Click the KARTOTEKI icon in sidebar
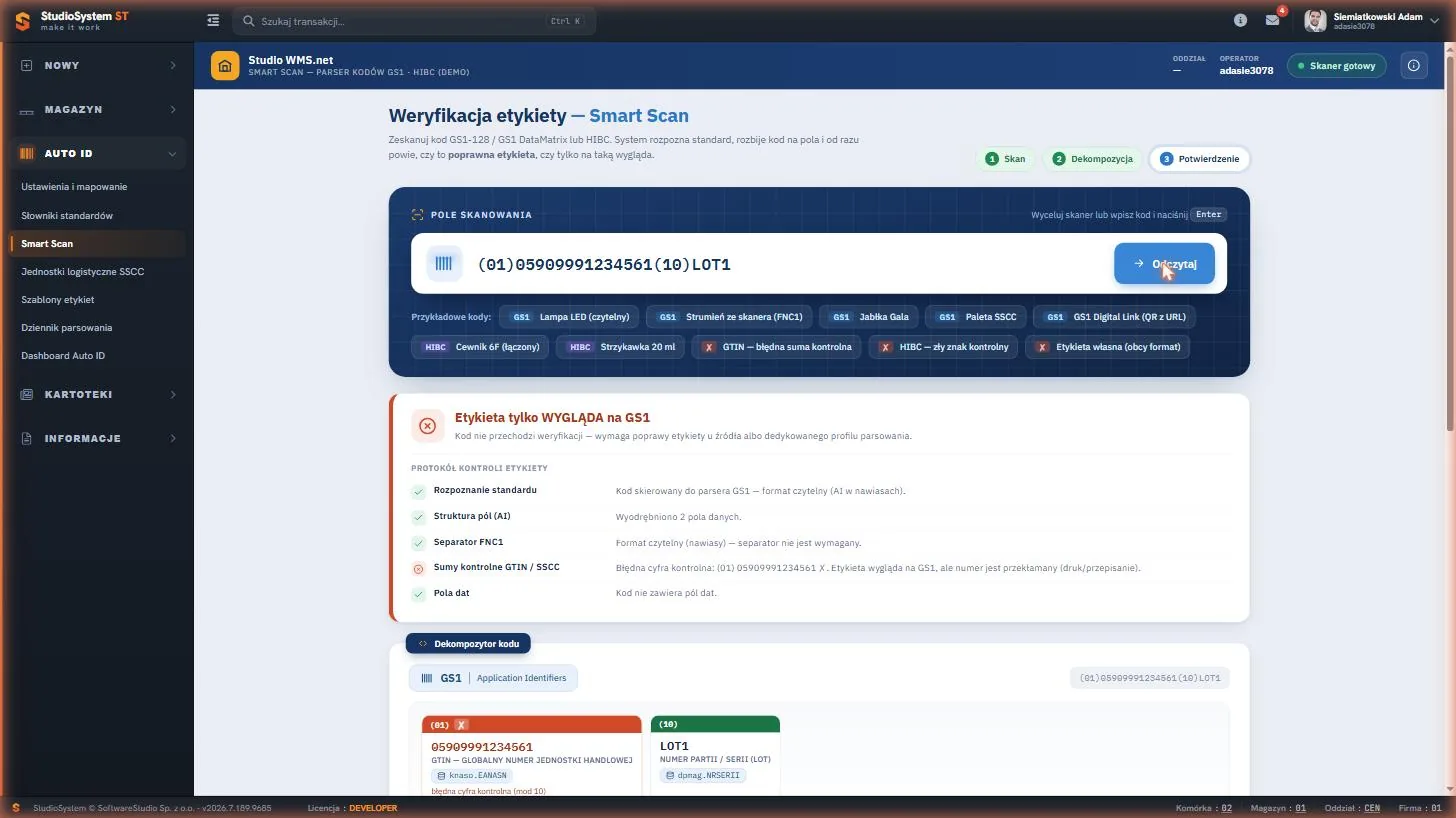 (x=27, y=395)
